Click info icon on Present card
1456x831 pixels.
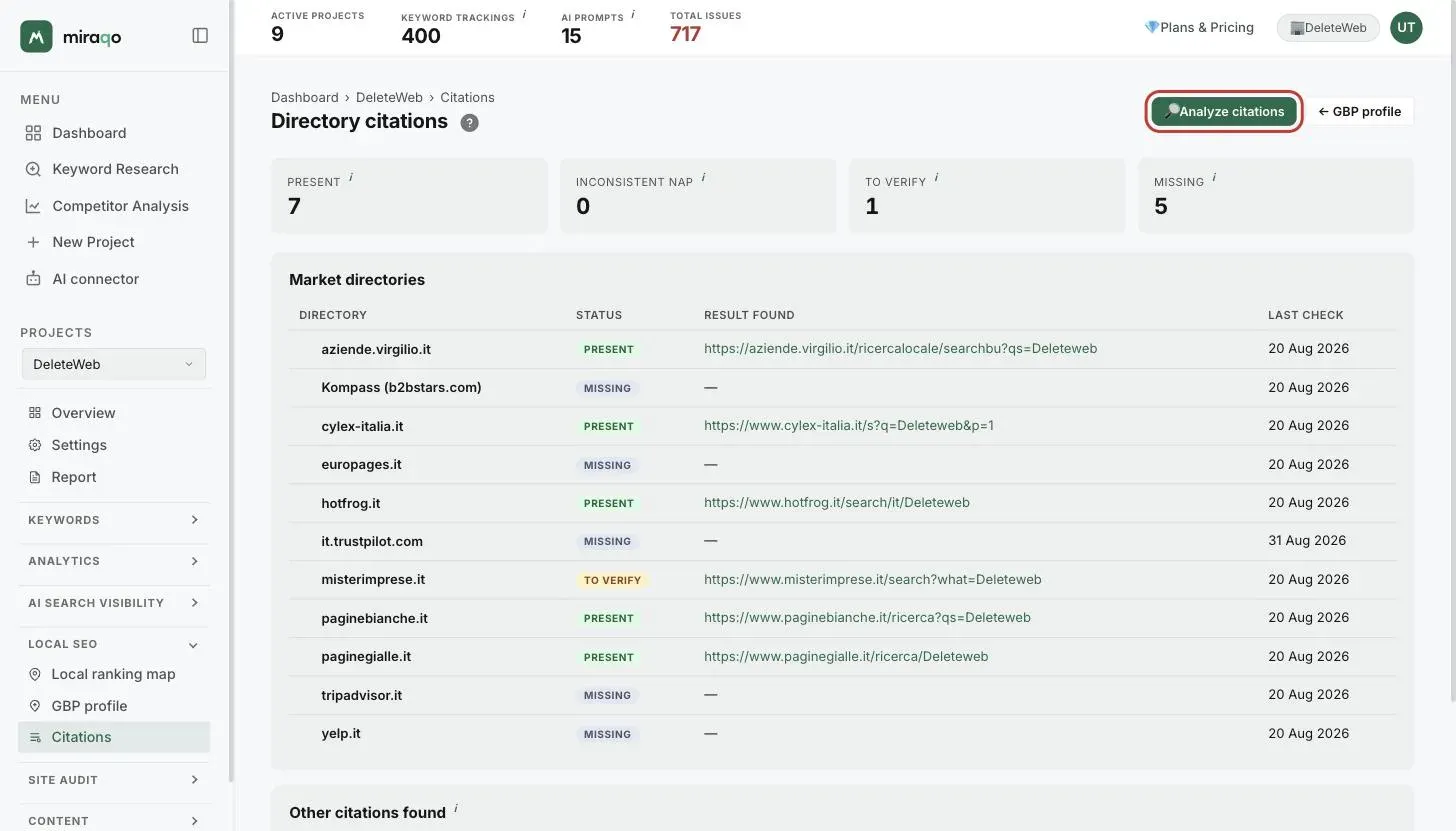pyautogui.click(x=351, y=177)
